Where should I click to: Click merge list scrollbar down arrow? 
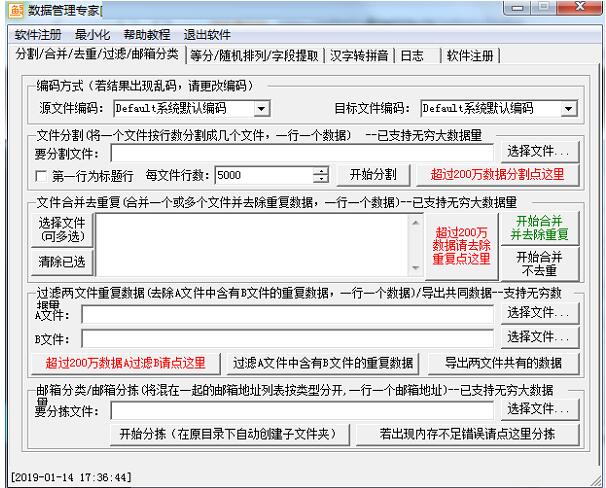coord(415,268)
